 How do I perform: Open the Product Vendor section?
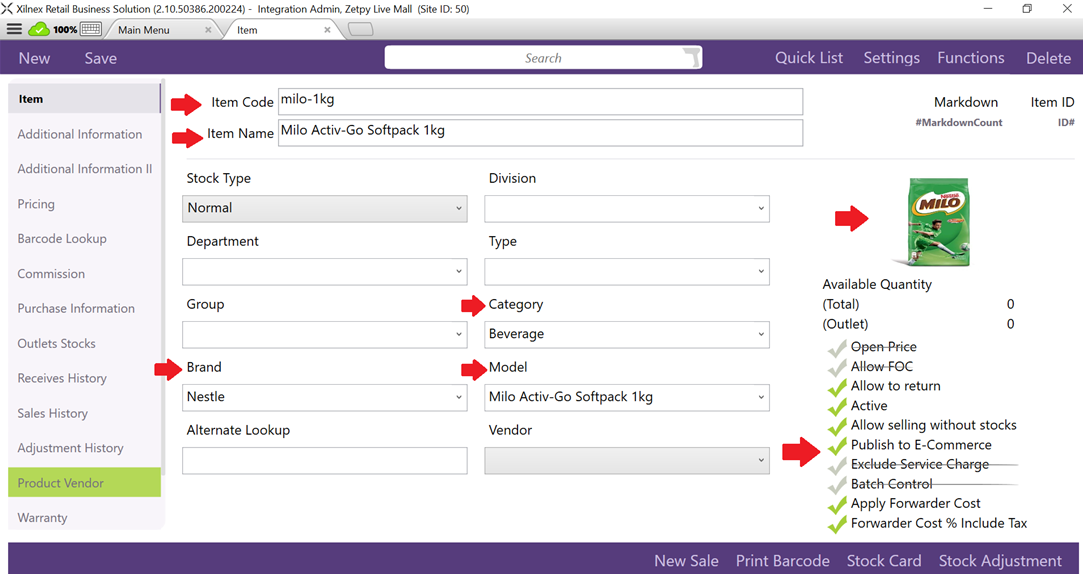[x=84, y=483]
